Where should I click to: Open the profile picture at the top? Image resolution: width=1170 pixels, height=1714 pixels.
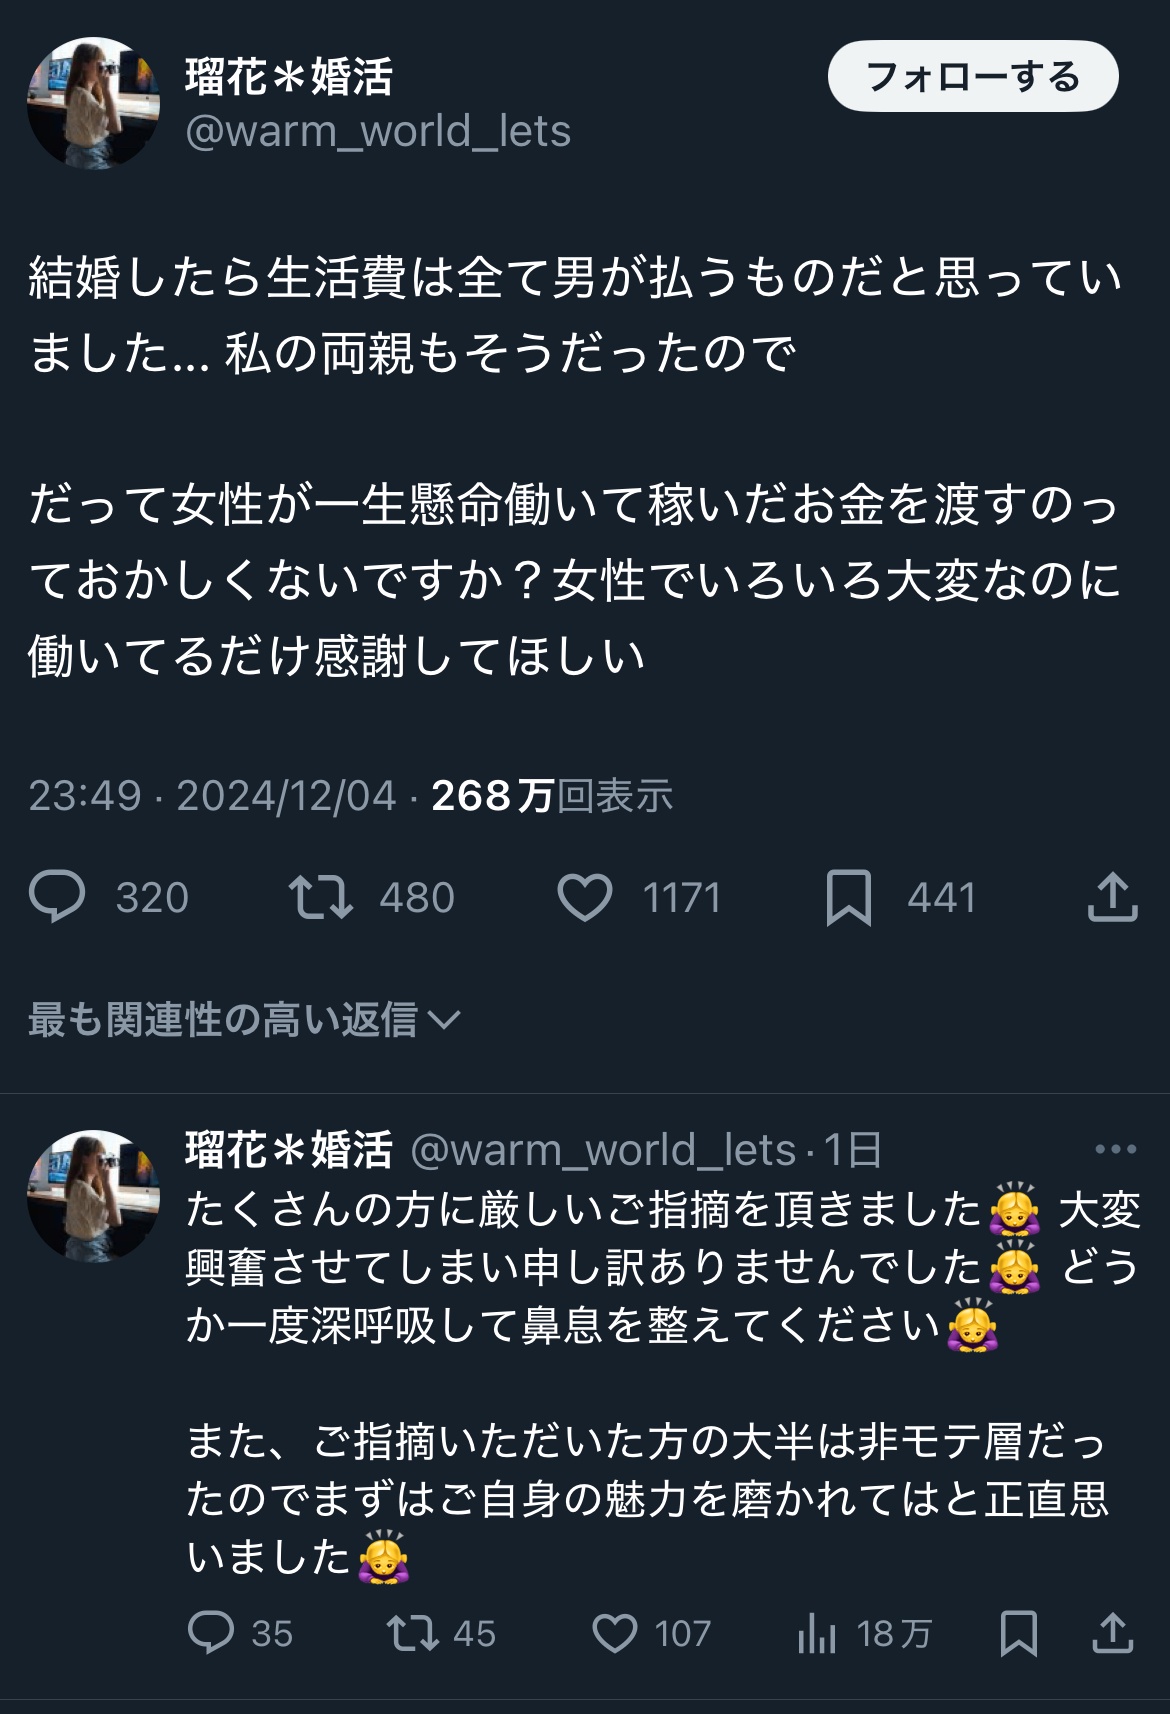(x=93, y=103)
